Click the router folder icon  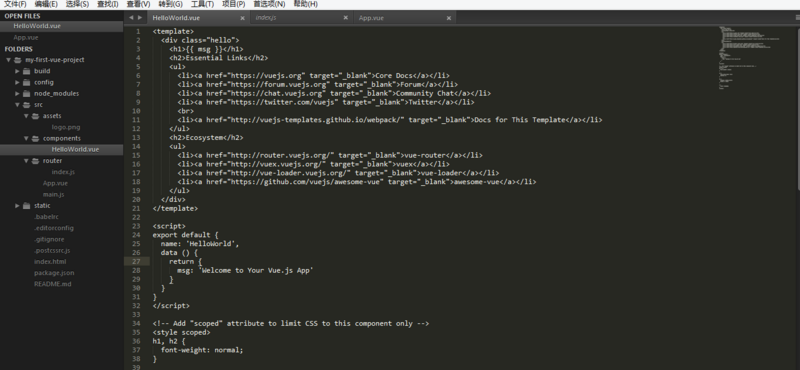(x=35, y=161)
